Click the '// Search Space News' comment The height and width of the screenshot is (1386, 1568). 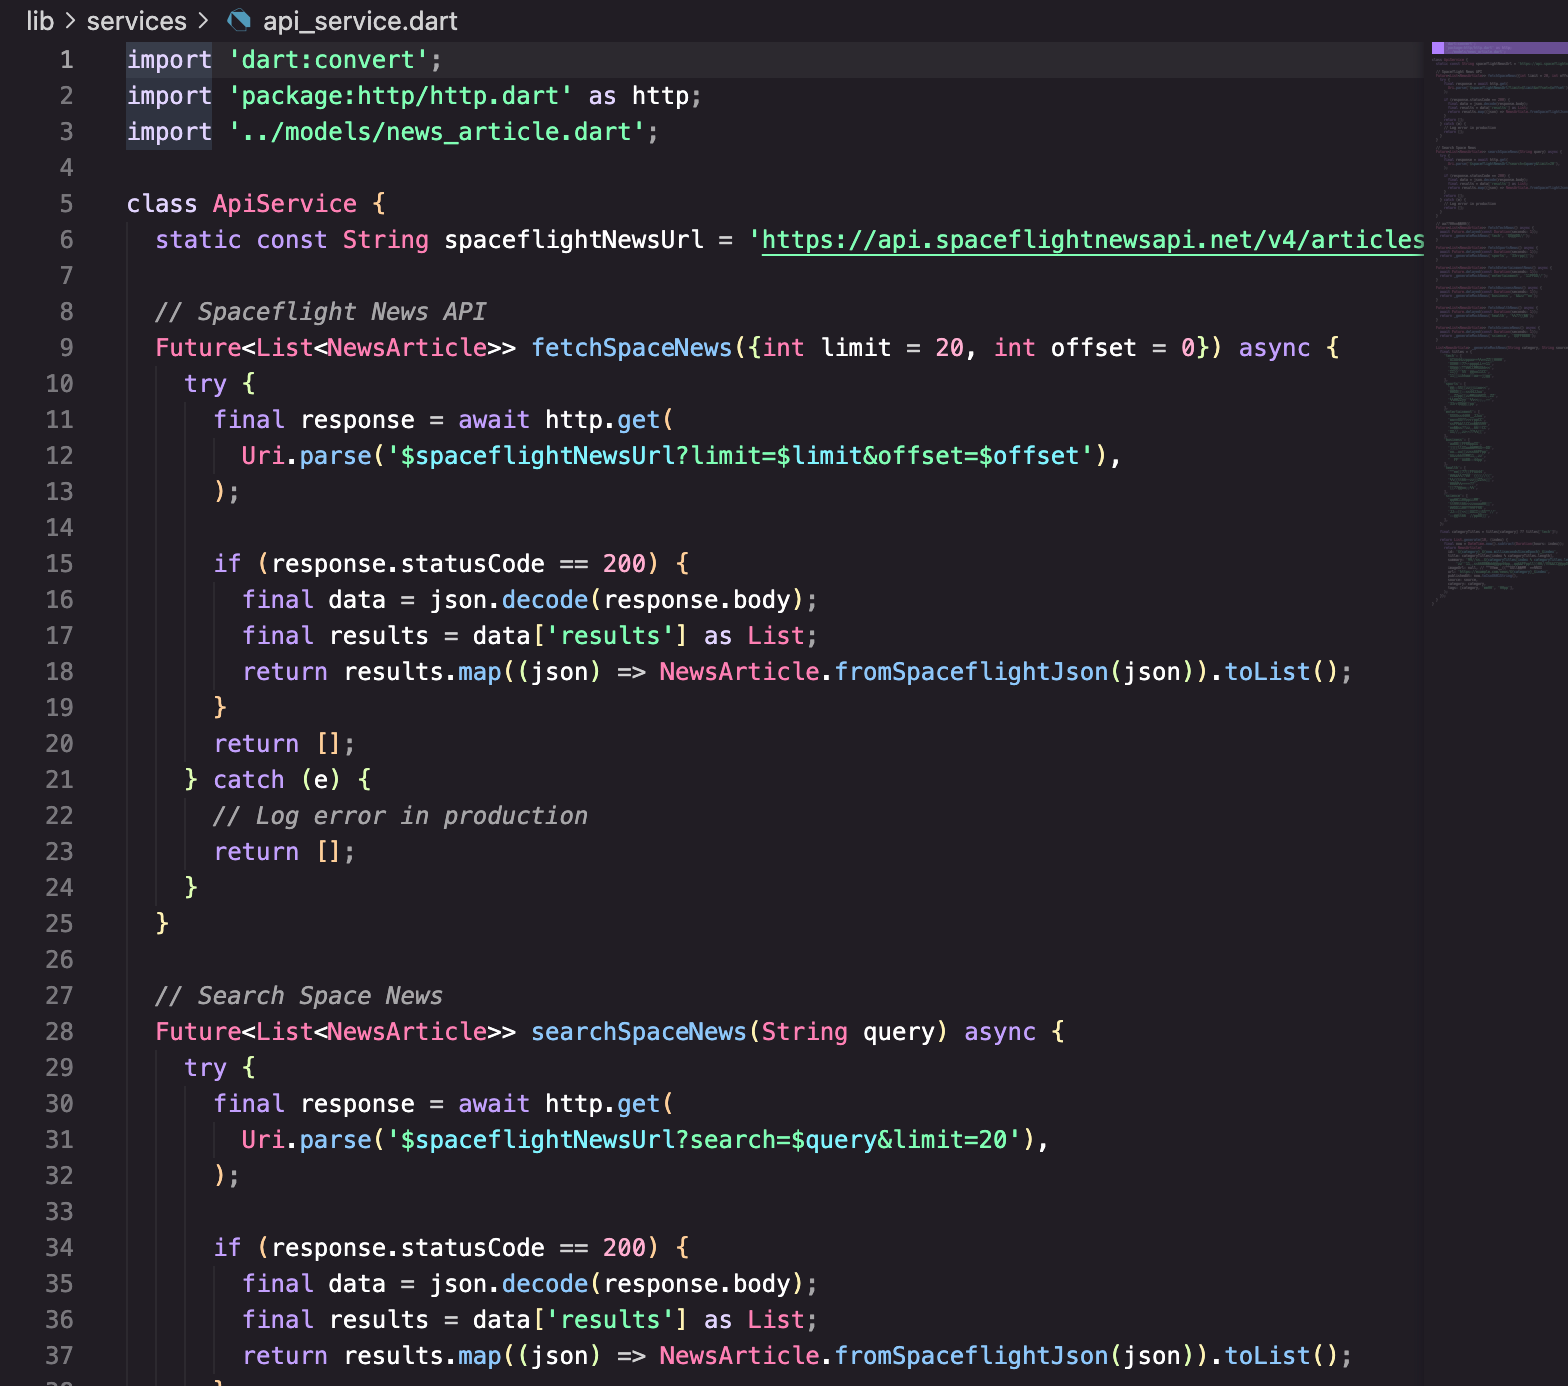(x=299, y=996)
